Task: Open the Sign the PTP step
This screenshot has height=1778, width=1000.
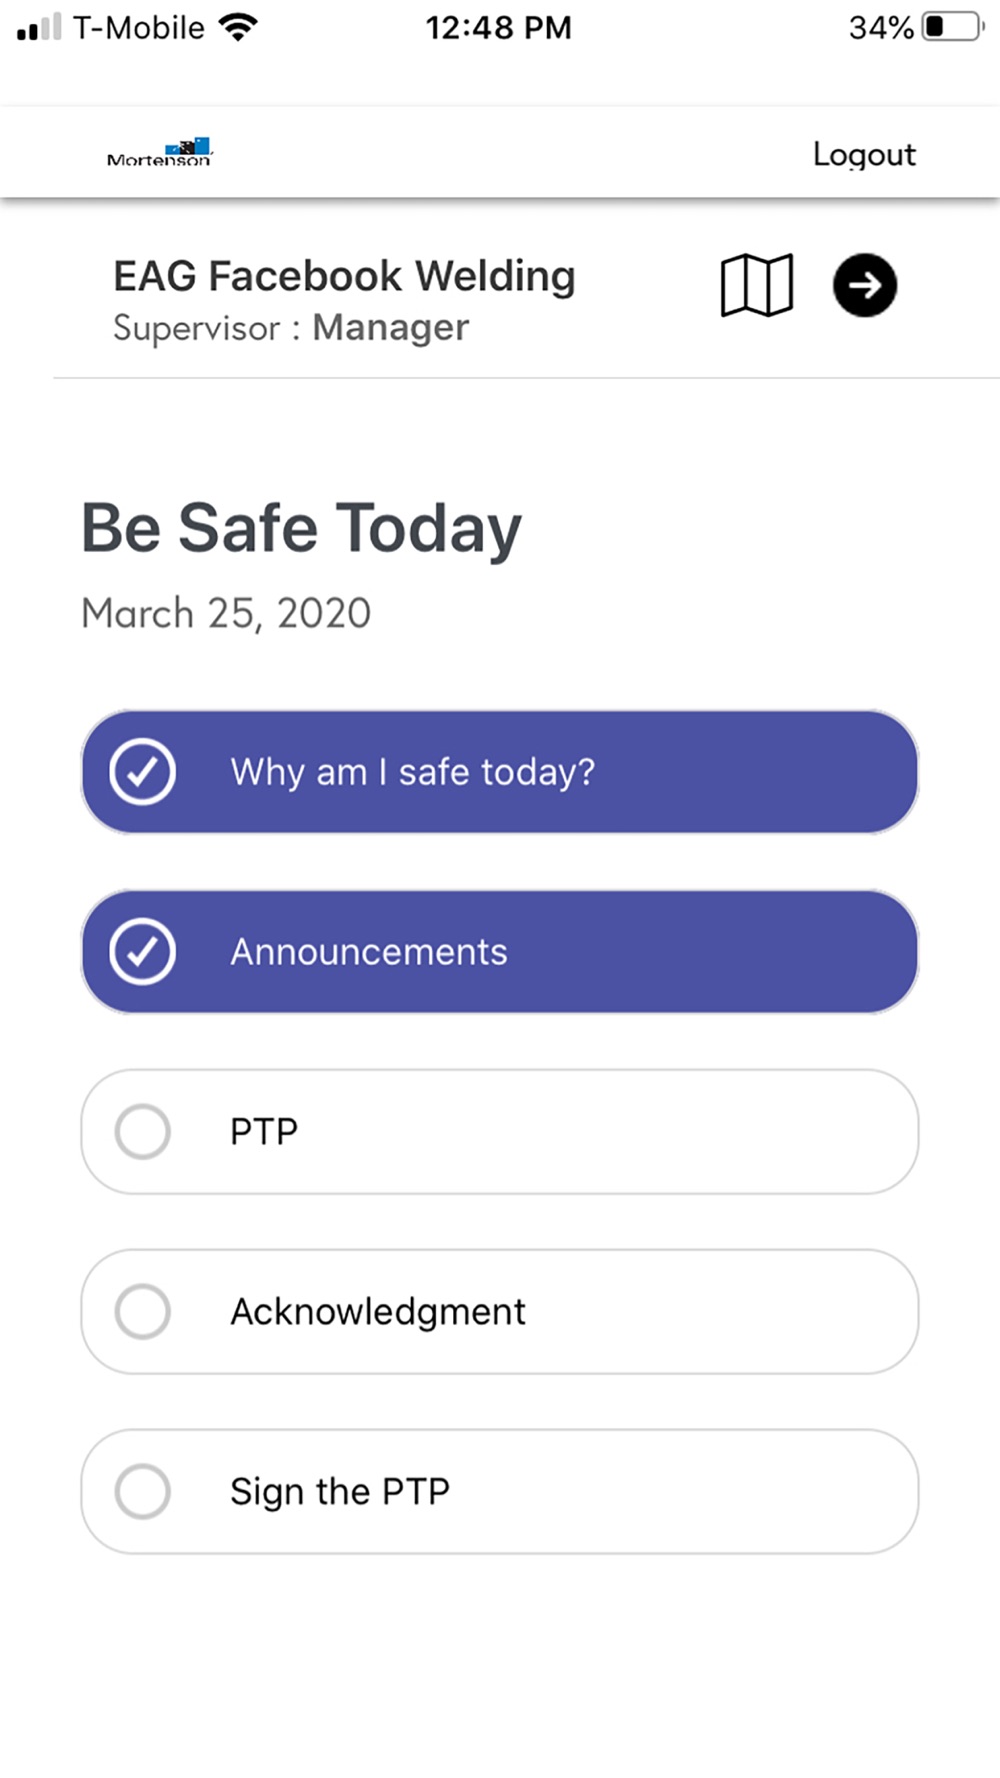Action: [x=500, y=1492]
